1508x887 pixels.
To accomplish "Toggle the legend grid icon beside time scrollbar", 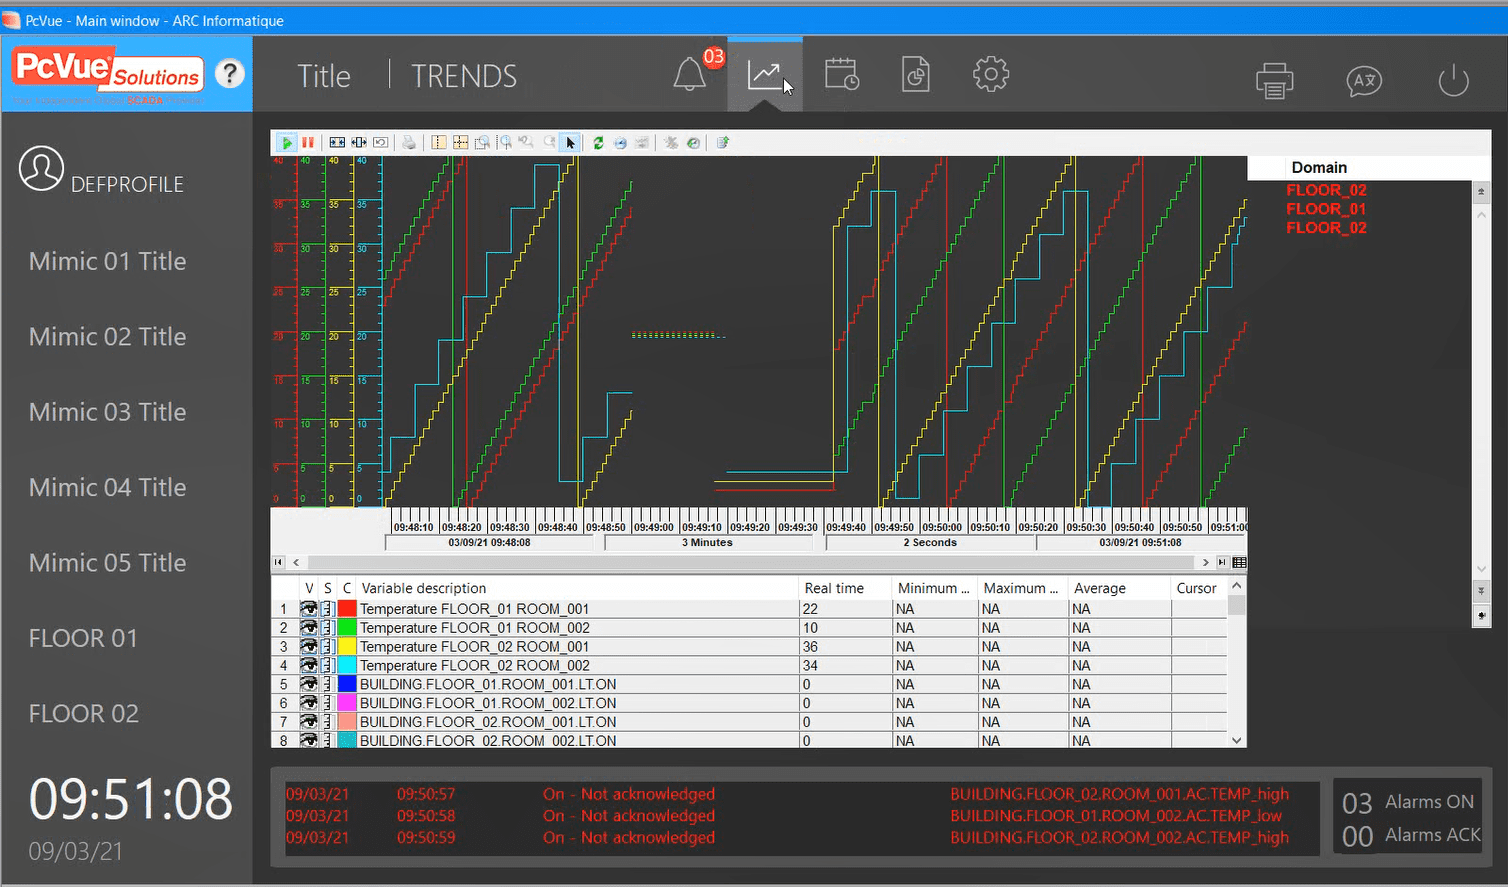I will 1239,562.
